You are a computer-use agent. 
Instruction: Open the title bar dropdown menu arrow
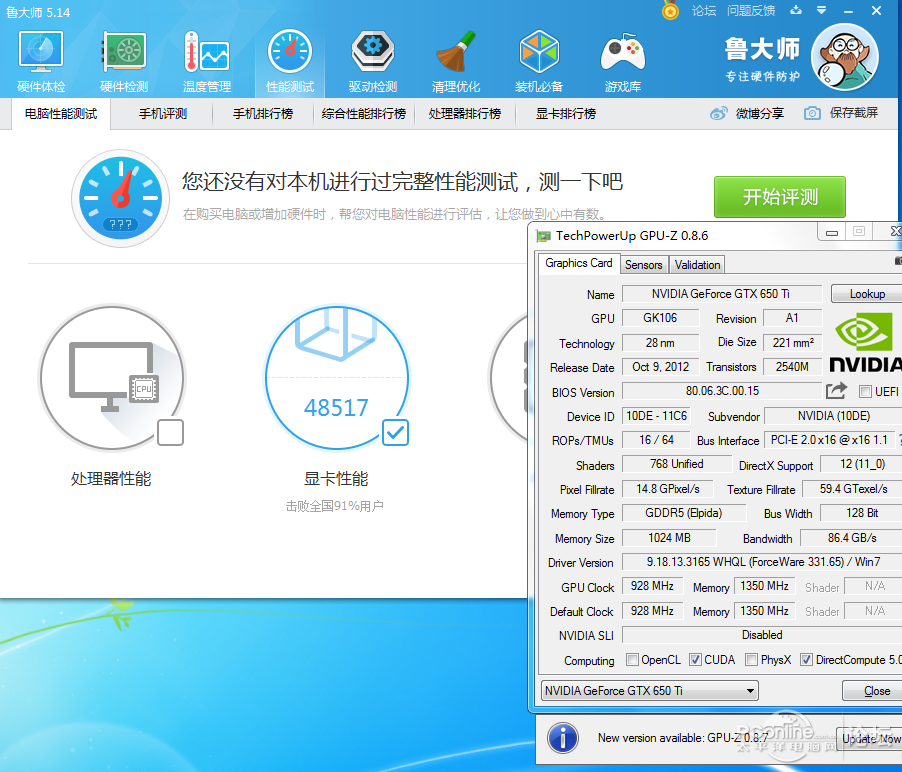pos(821,10)
